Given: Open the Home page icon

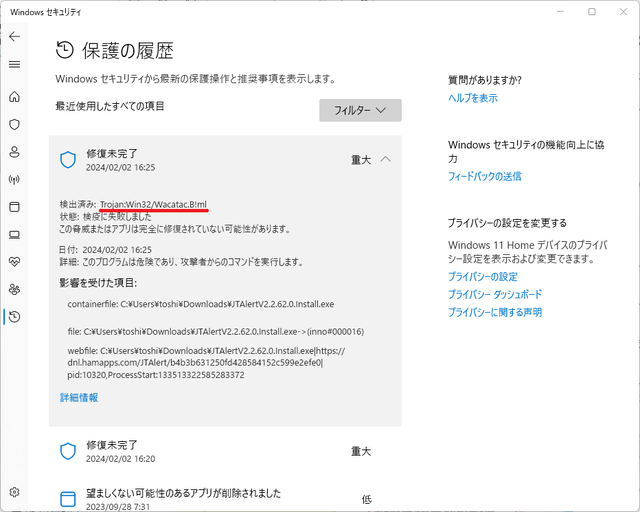Looking at the screenshot, I should click(14, 97).
